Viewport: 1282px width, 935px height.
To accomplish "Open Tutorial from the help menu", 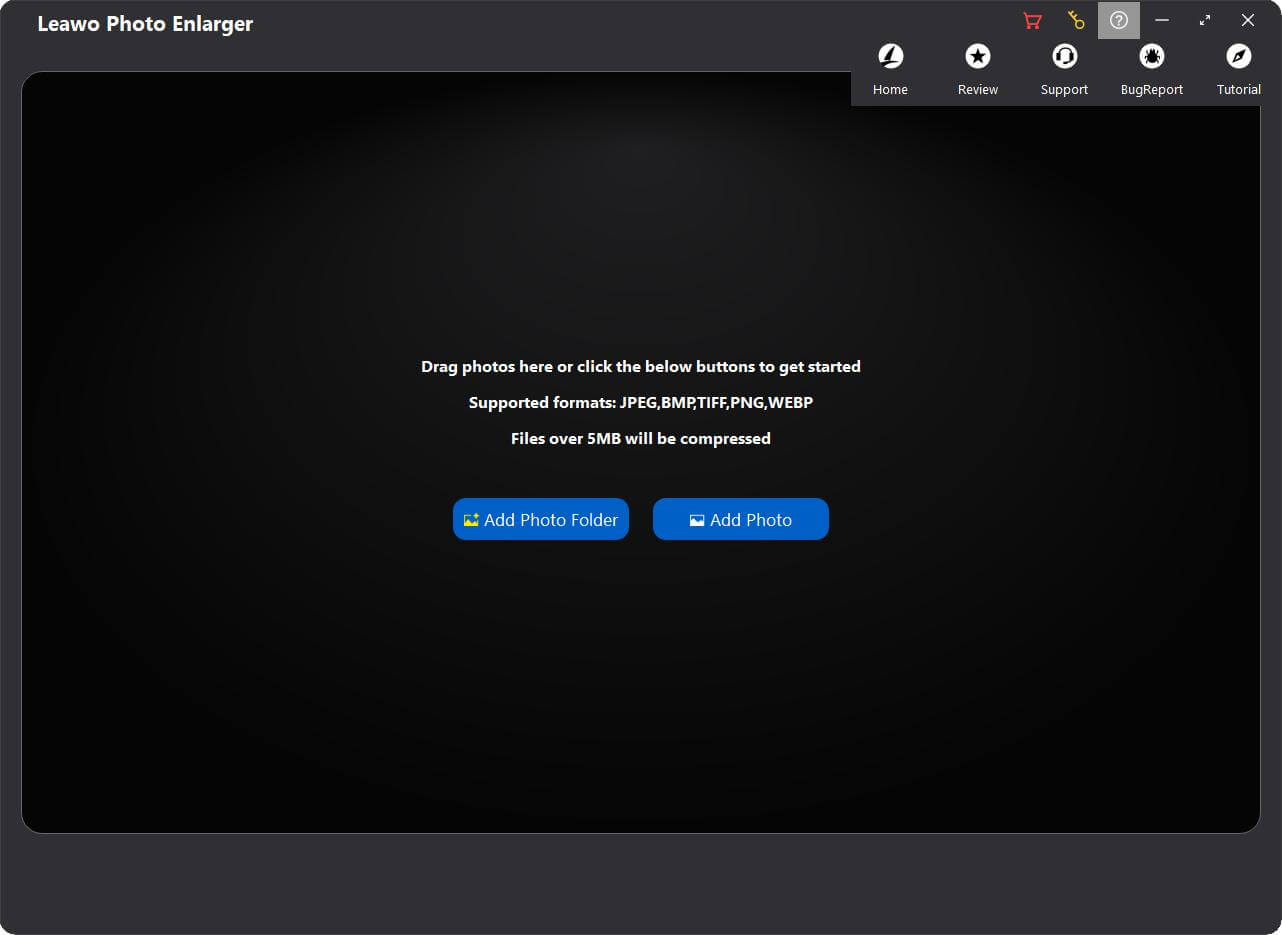I will click(x=1239, y=70).
